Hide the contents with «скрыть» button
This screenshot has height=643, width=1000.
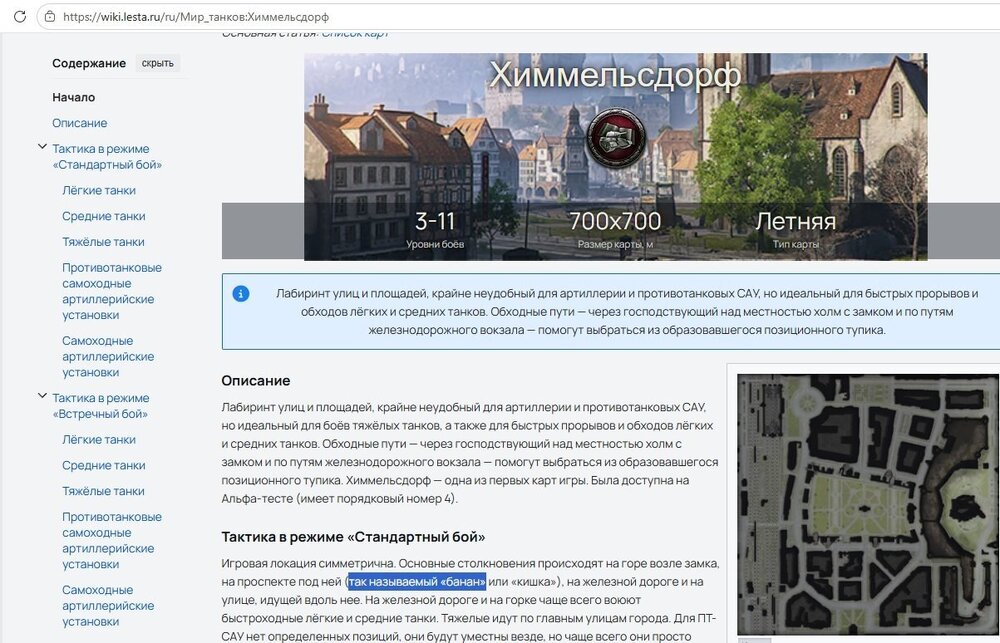[158, 63]
